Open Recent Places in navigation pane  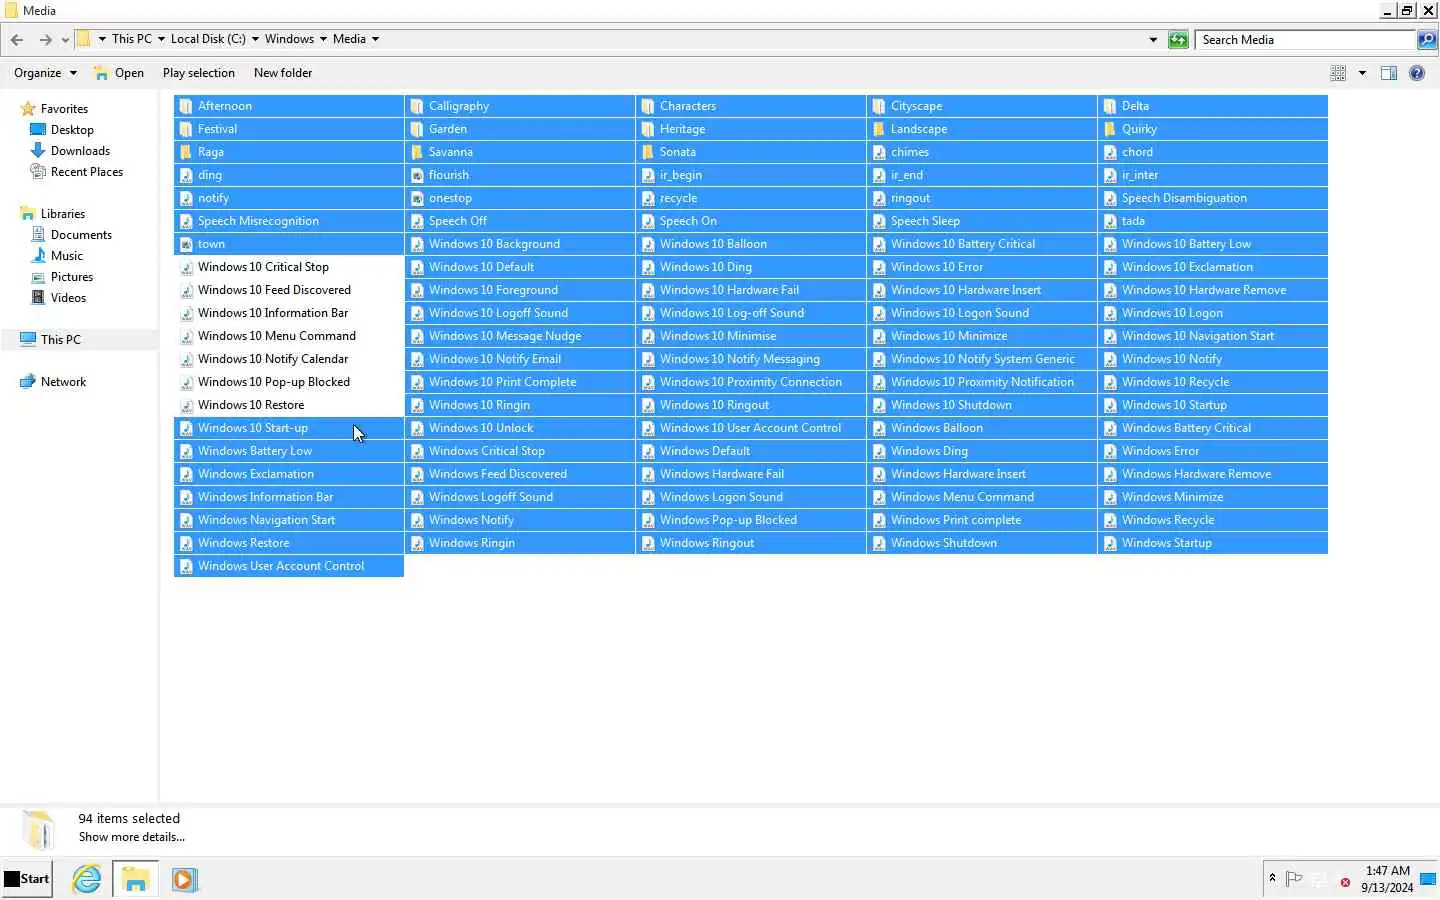87,172
